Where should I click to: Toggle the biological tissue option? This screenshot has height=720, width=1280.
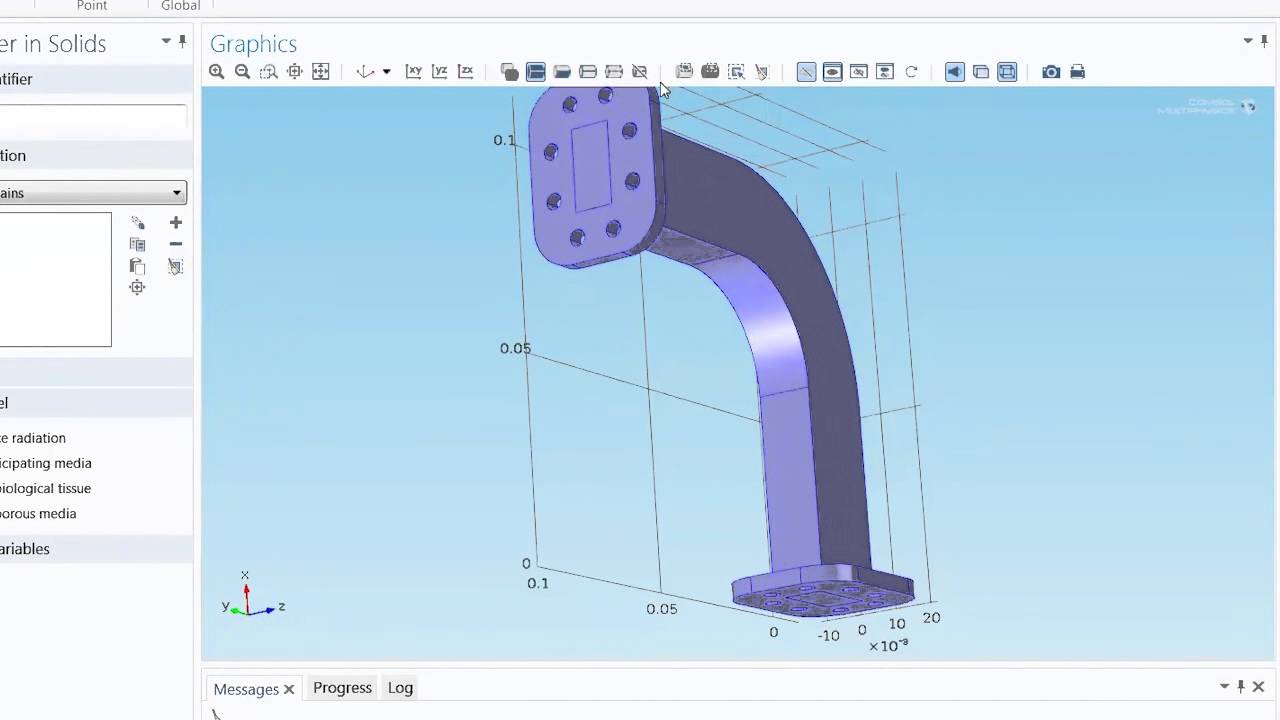pyautogui.click(x=46, y=488)
